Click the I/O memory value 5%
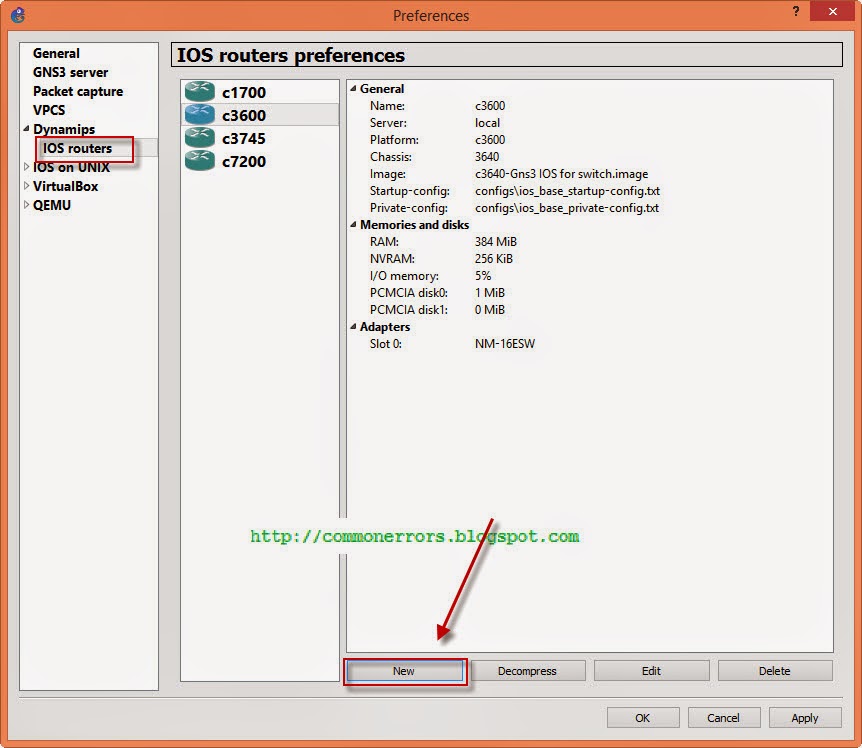The height and width of the screenshot is (748, 862). pos(483,275)
